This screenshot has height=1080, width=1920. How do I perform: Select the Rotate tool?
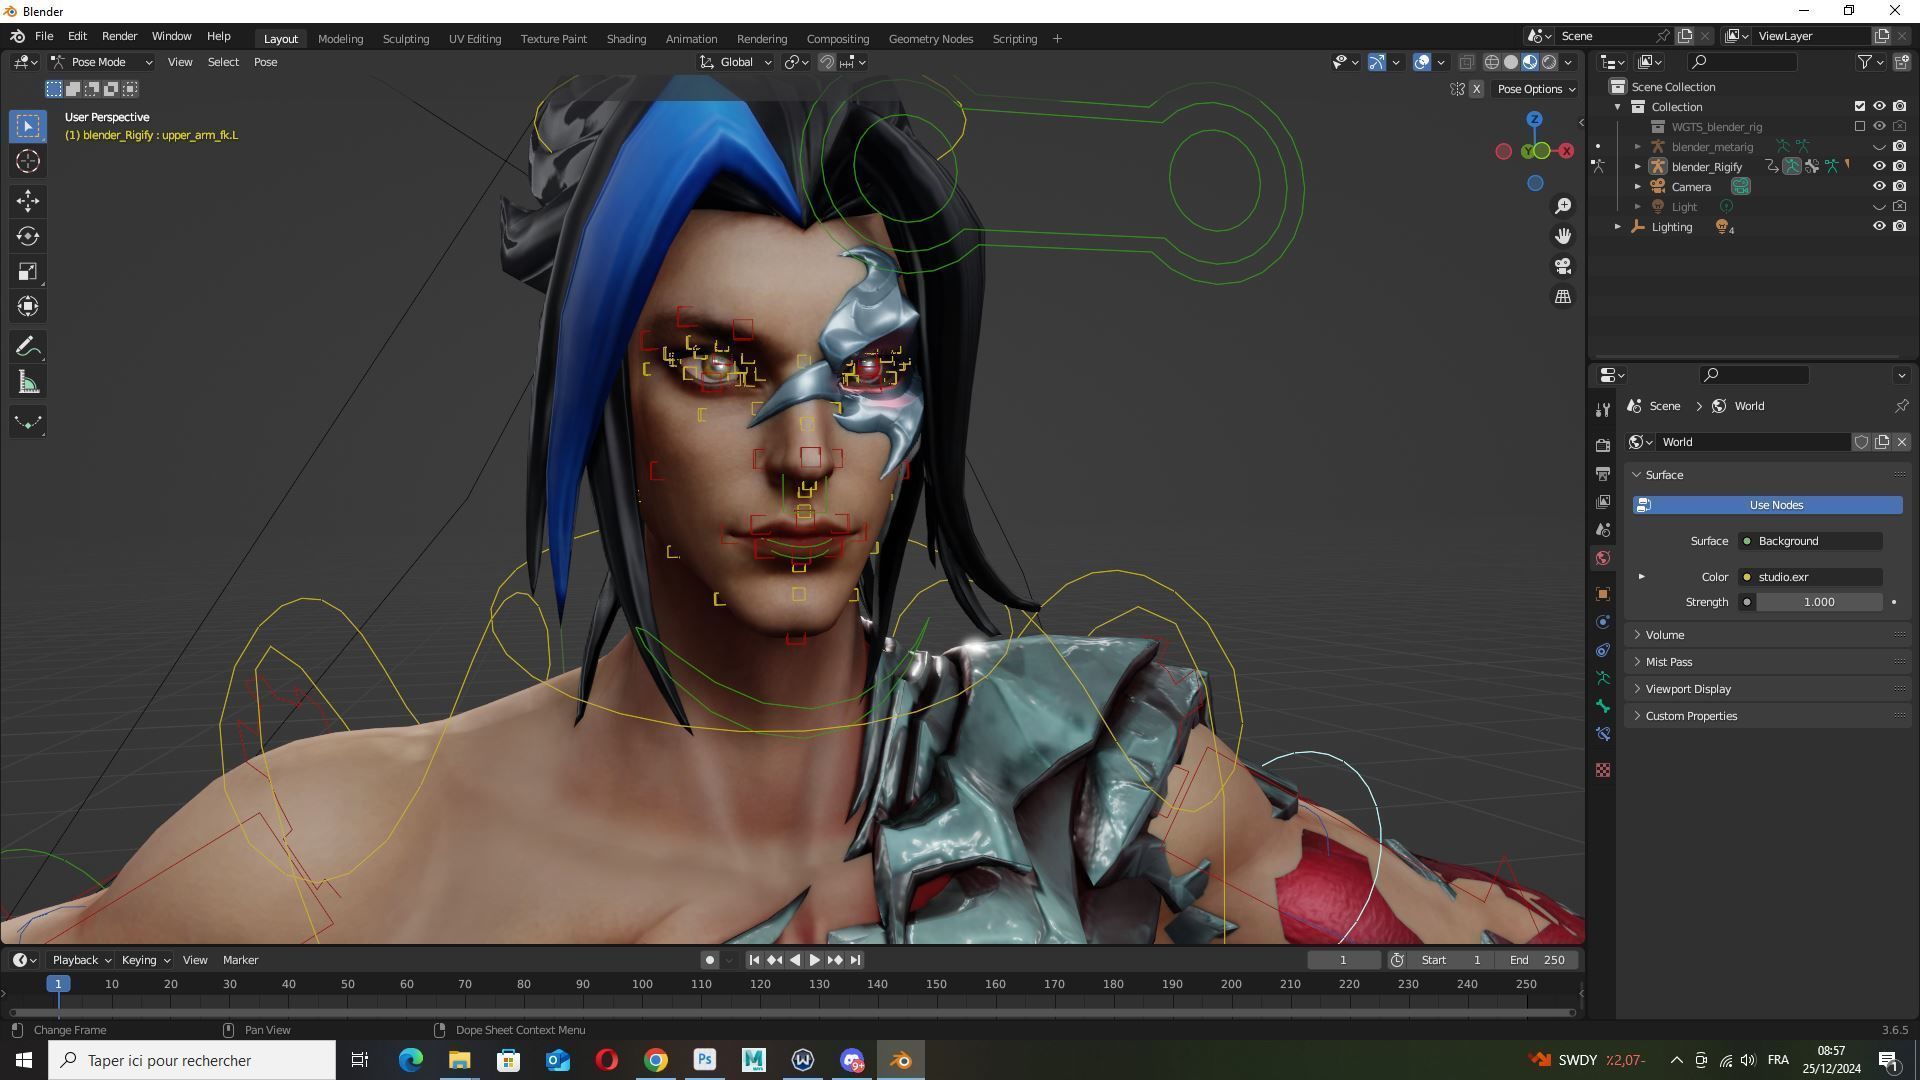pos(28,236)
